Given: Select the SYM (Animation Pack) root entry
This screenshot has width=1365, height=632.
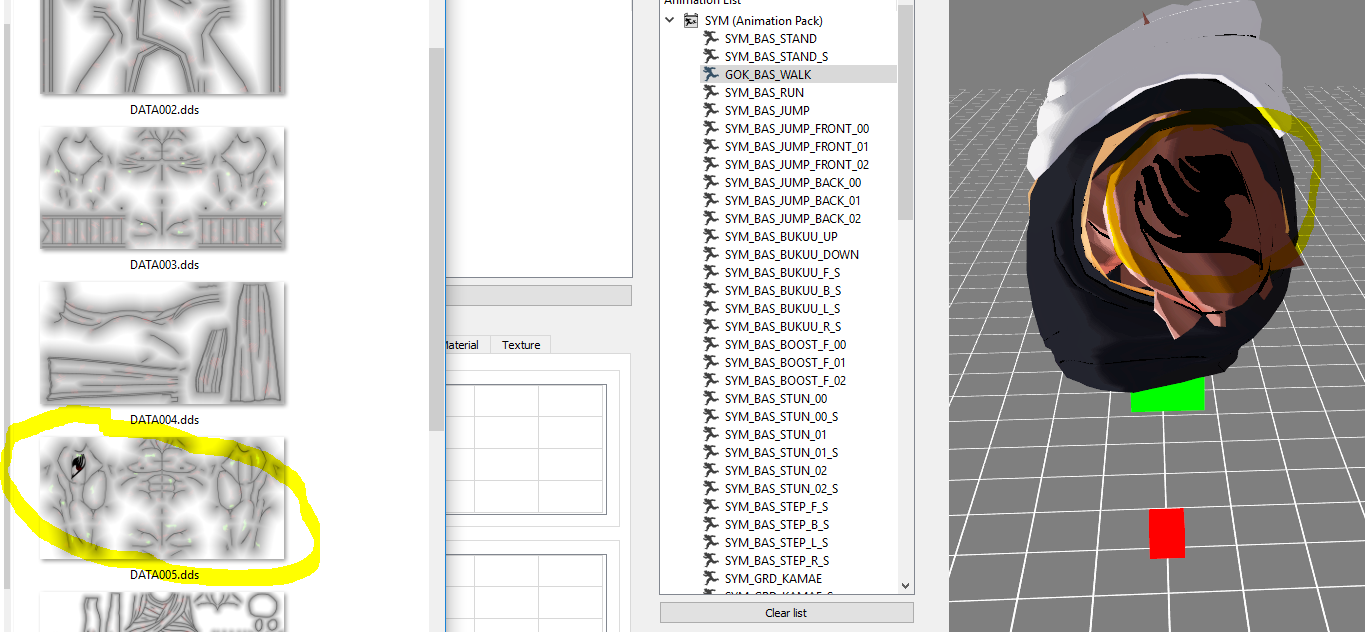Looking at the screenshot, I should click(764, 20).
